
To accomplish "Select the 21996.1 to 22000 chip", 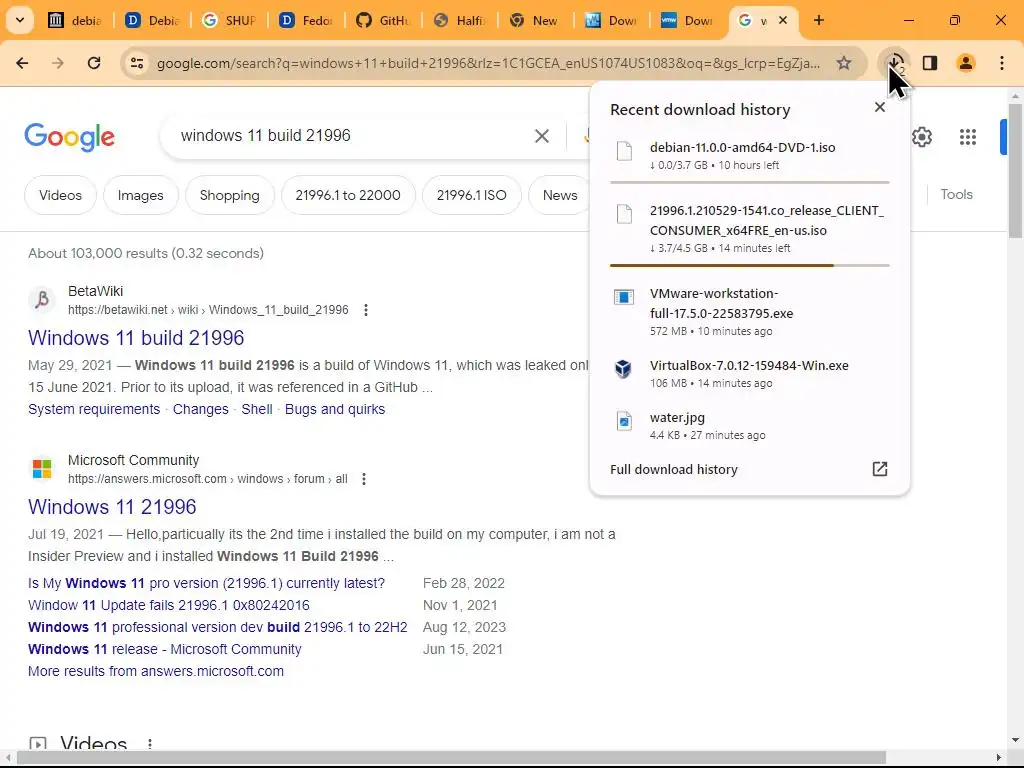I will click(348, 195).
